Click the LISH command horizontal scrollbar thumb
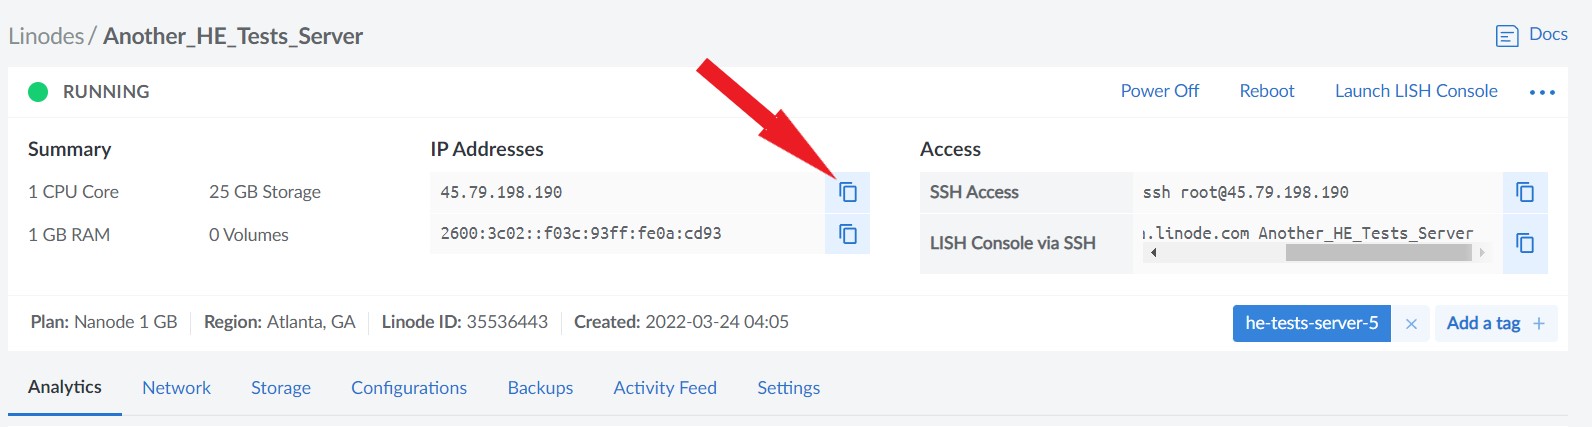Screen dimensions: 1592x427 tap(1379, 253)
